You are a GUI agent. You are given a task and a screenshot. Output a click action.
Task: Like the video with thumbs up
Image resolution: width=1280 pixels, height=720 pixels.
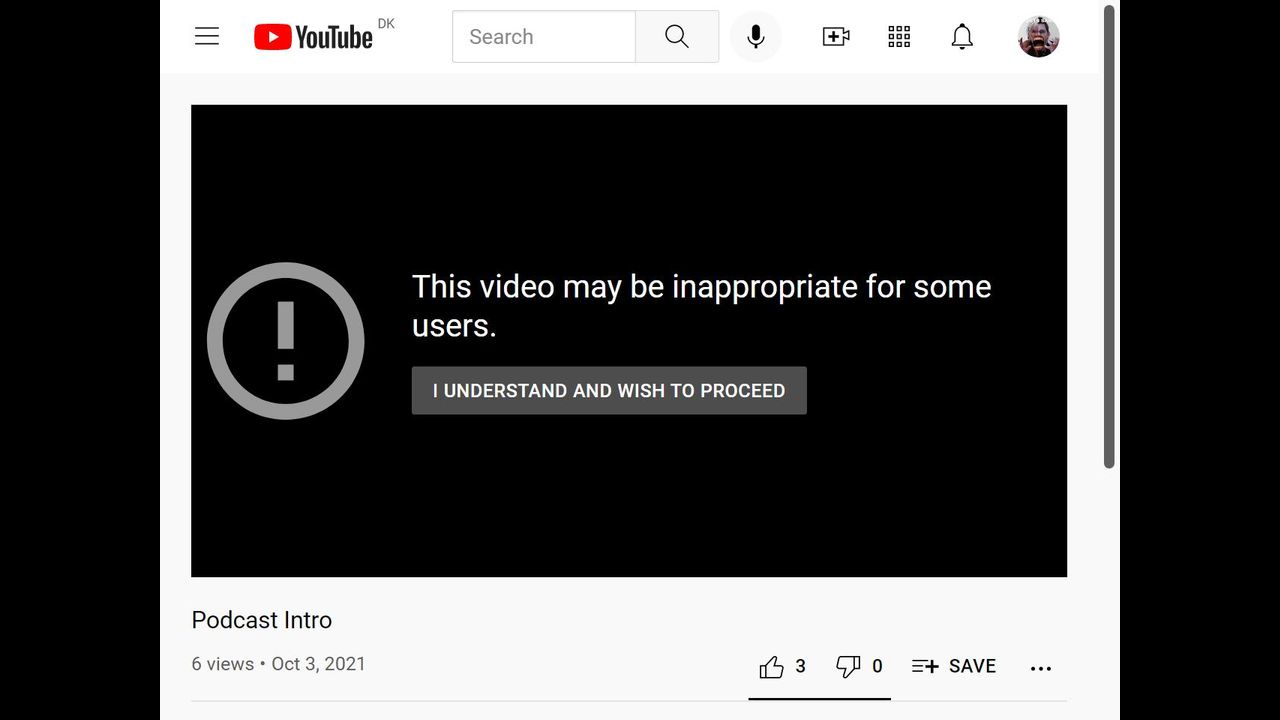771,667
